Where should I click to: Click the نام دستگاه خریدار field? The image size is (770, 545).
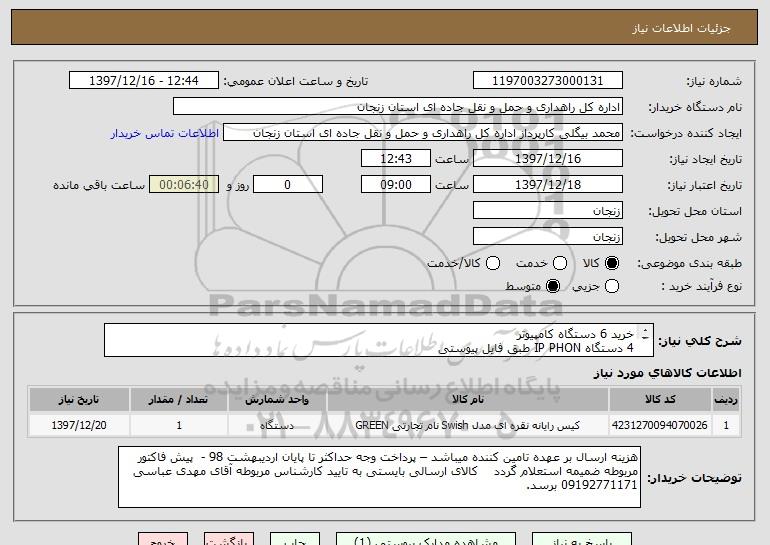pyautogui.click(x=398, y=107)
